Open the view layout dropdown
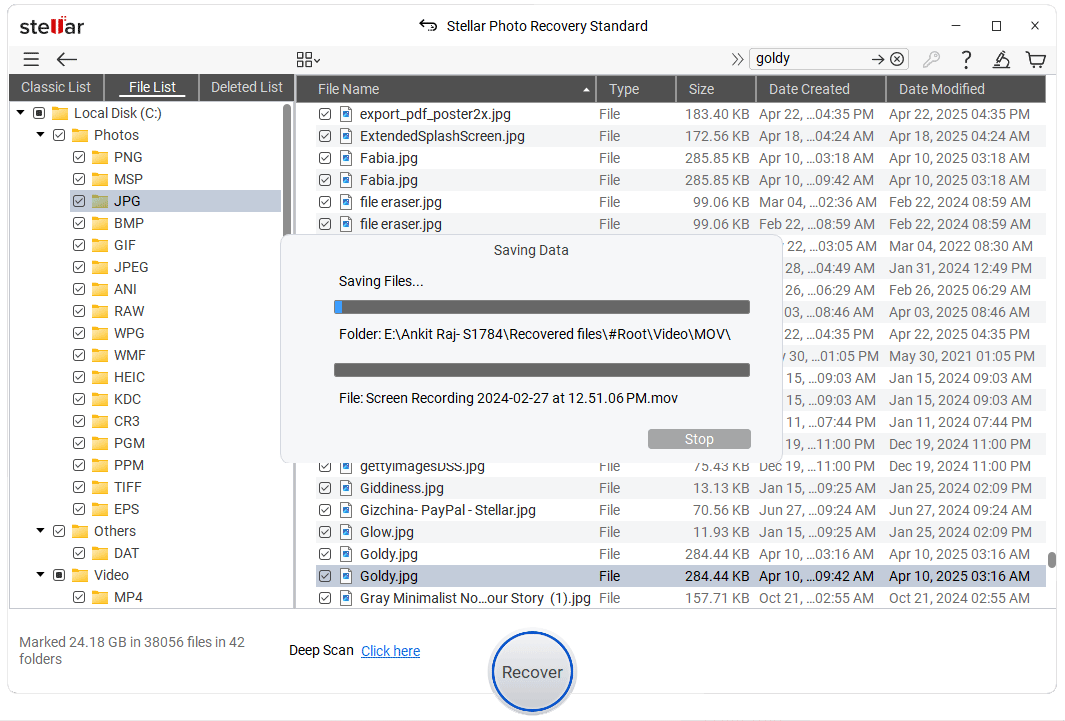The height and width of the screenshot is (721, 1065). pyautogui.click(x=307, y=59)
